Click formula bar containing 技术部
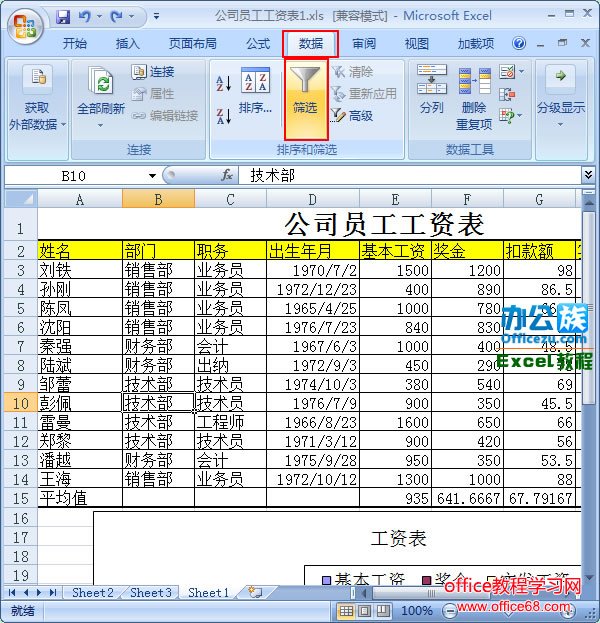Image resolution: width=600 pixels, height=623 pixels. 409,175
